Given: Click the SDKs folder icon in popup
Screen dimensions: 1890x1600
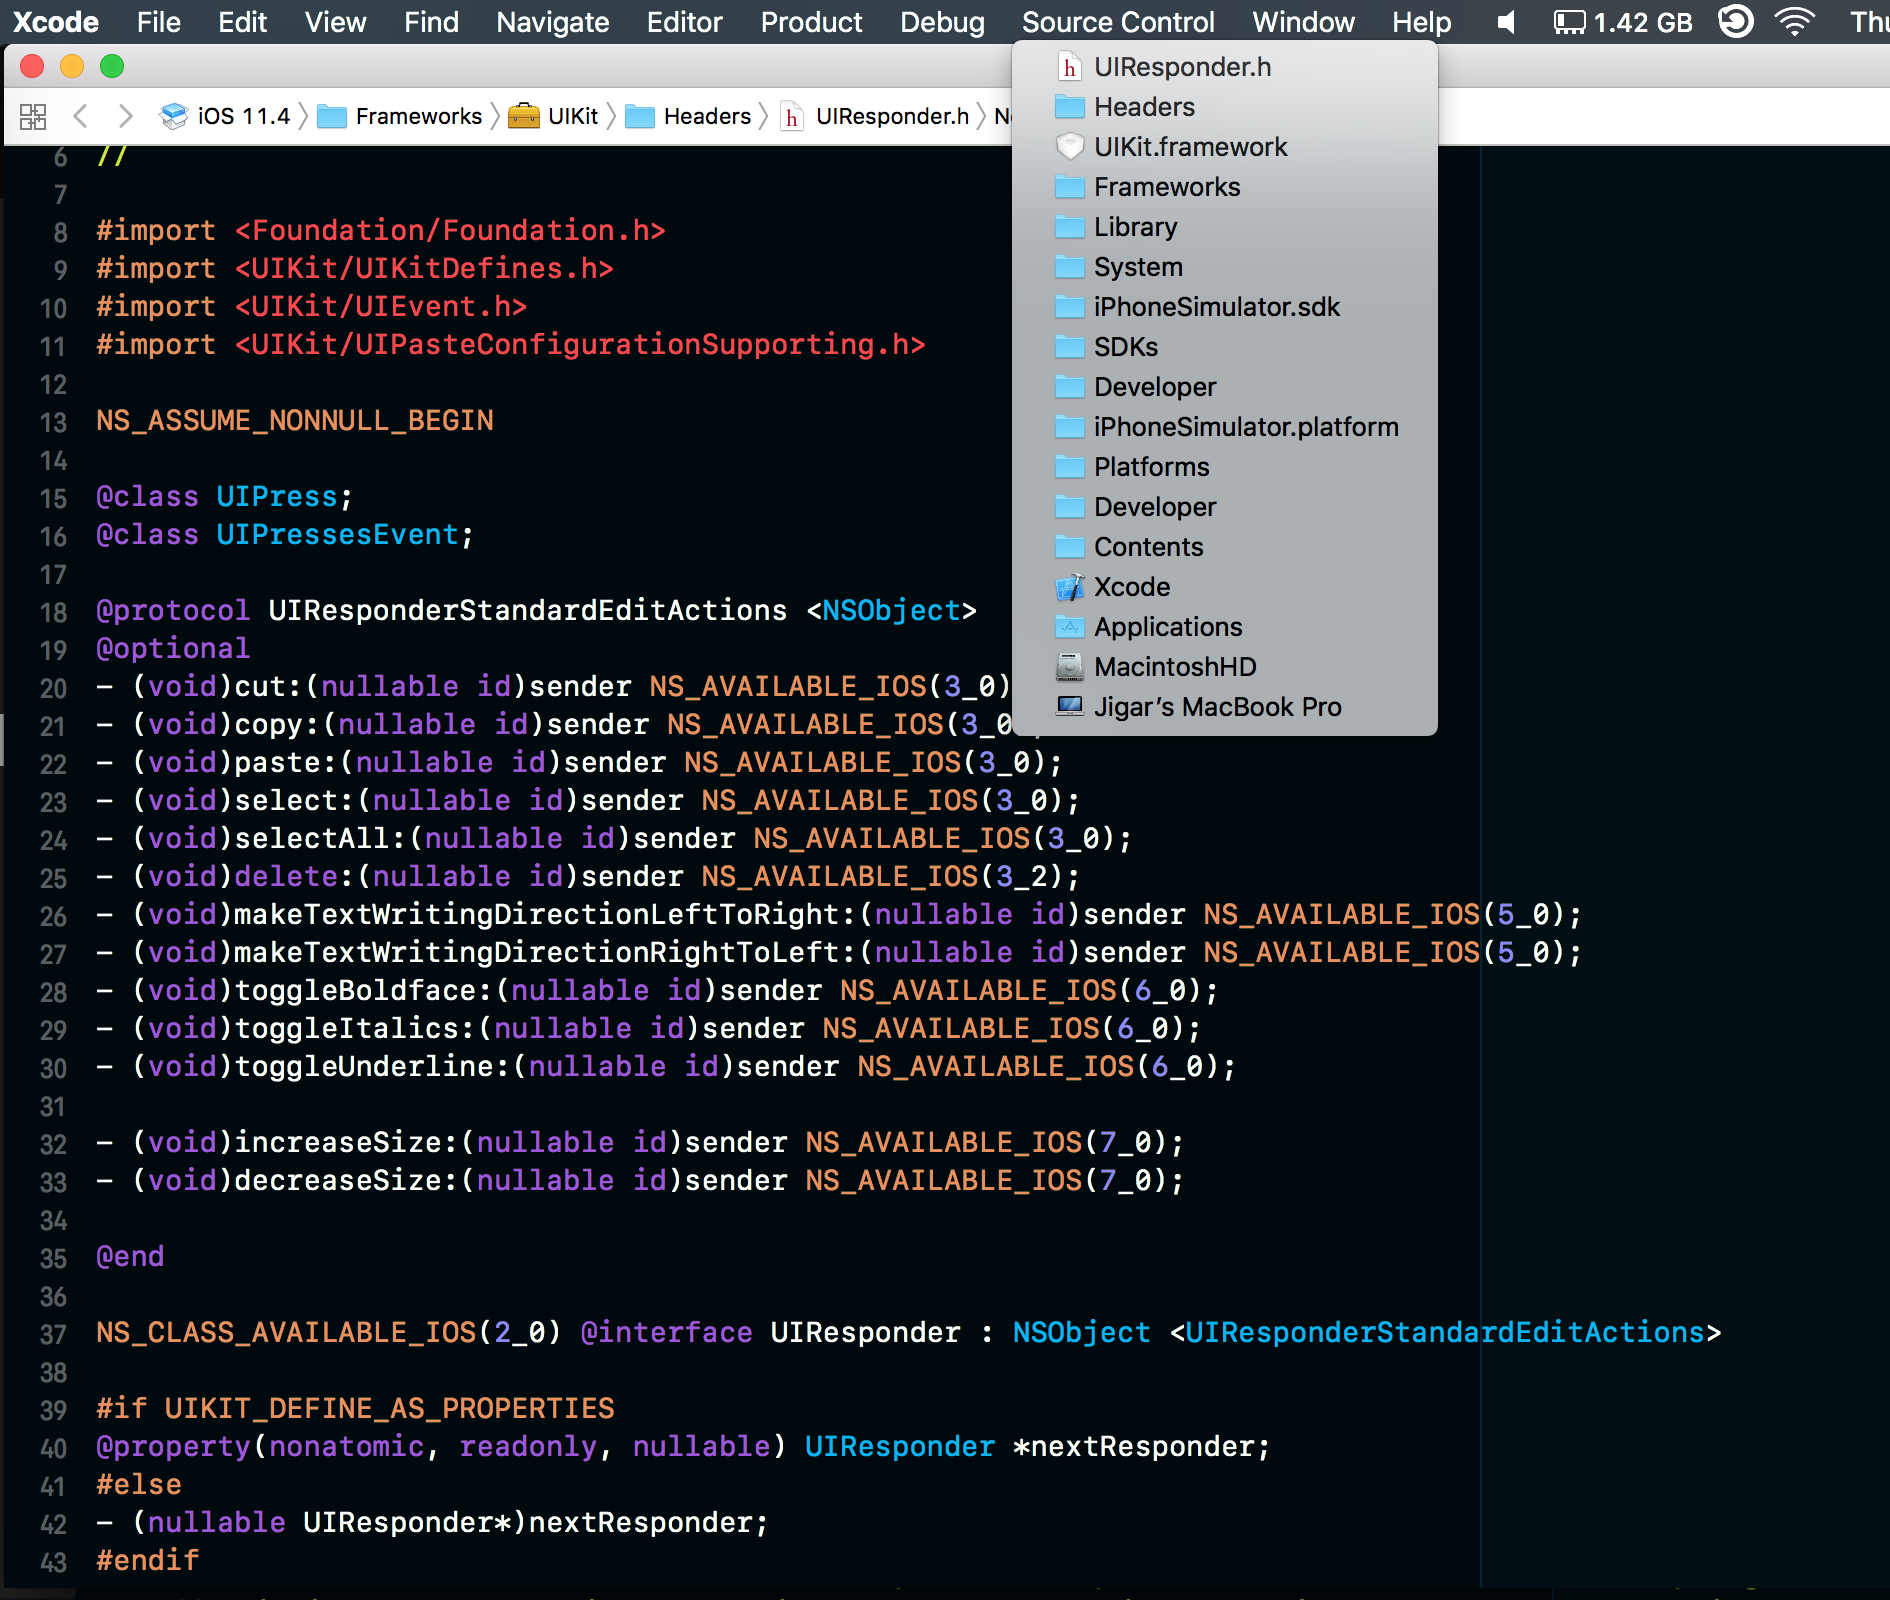Looking at the screenshot, I should 1070,347.
